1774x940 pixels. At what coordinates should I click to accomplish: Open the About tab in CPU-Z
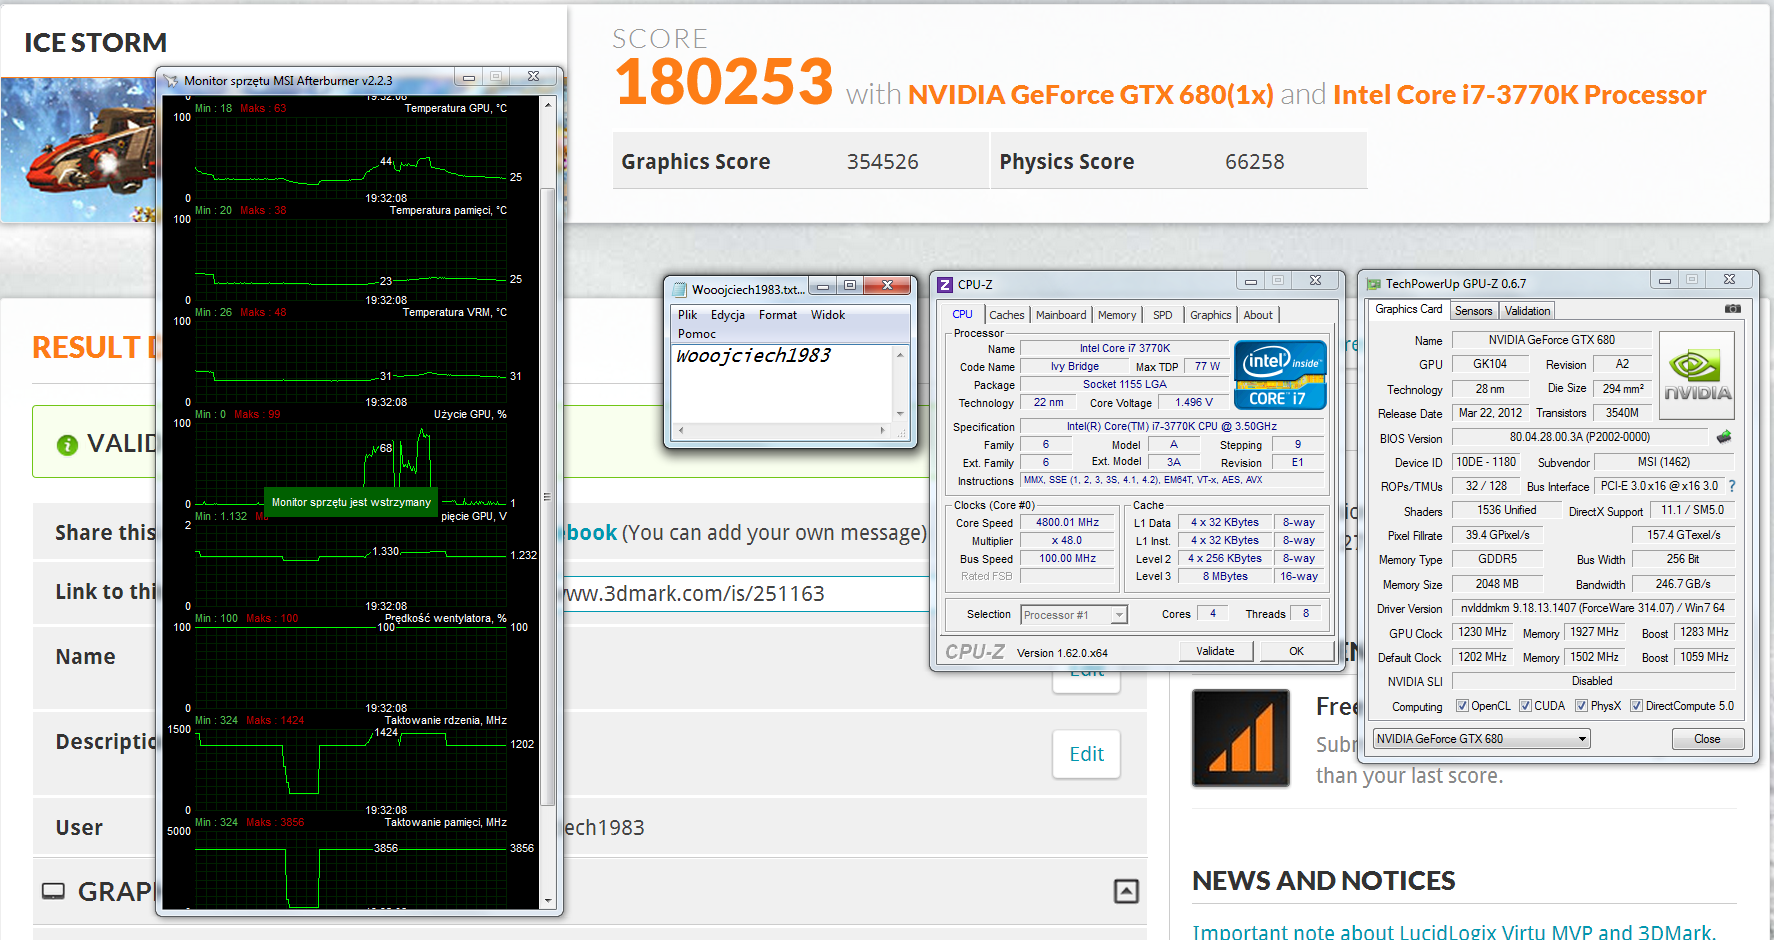click(x=1258, y=315)
